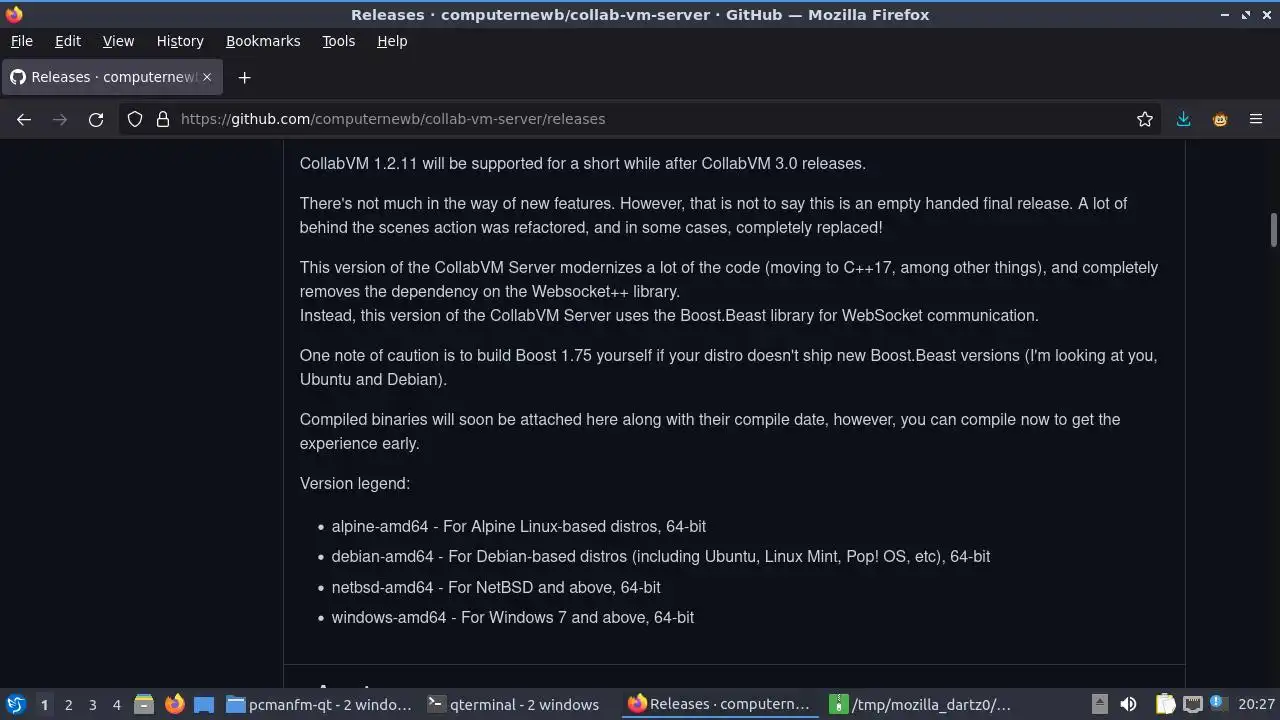Click the extension icon beside downloads
Image resolution: width=1280 pixels, height=720 pixels.
tap(1220, 119)
